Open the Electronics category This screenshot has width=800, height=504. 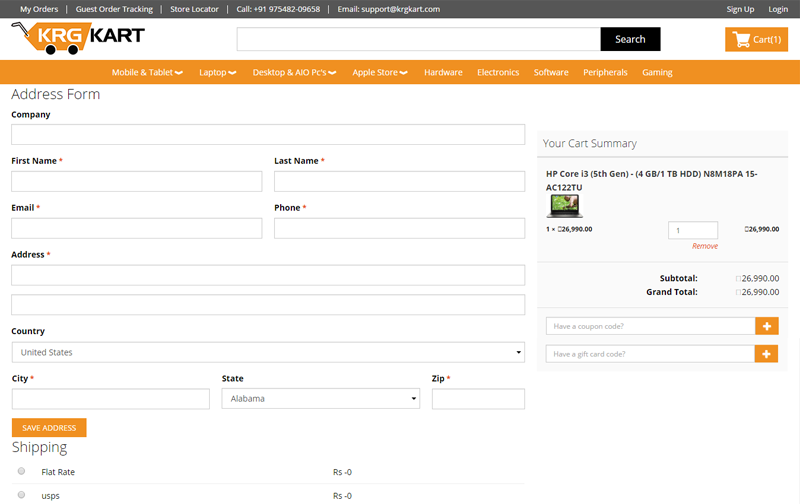498,72
